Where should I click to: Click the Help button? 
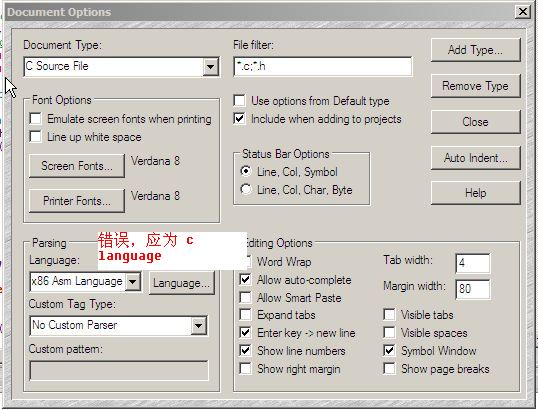tap(475, 193)
